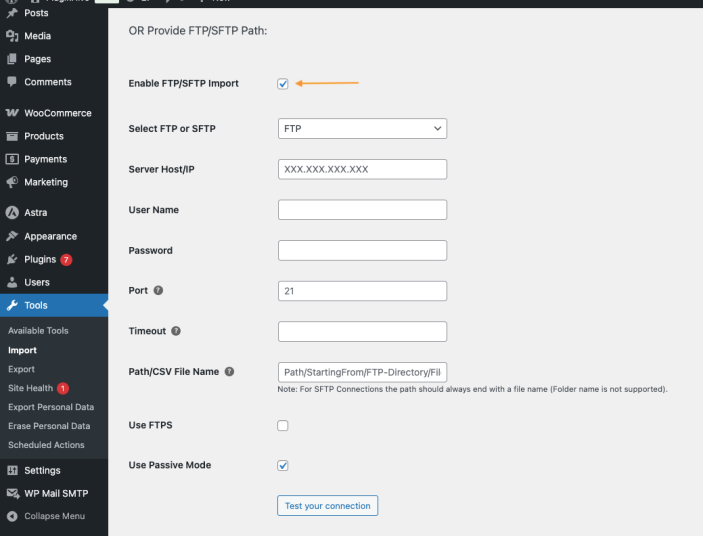
Task: Click the Server Host/IP input field
Action: [x=362, y=169]
